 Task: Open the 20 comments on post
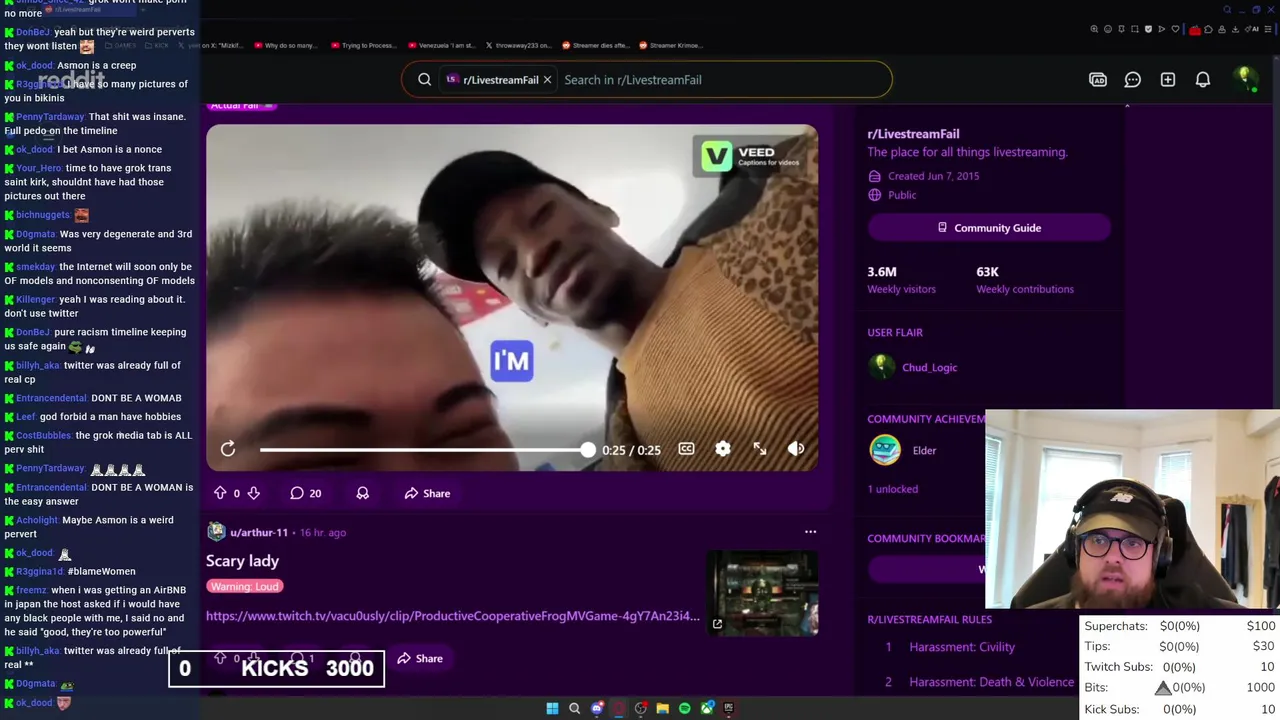tap(306, 493)
